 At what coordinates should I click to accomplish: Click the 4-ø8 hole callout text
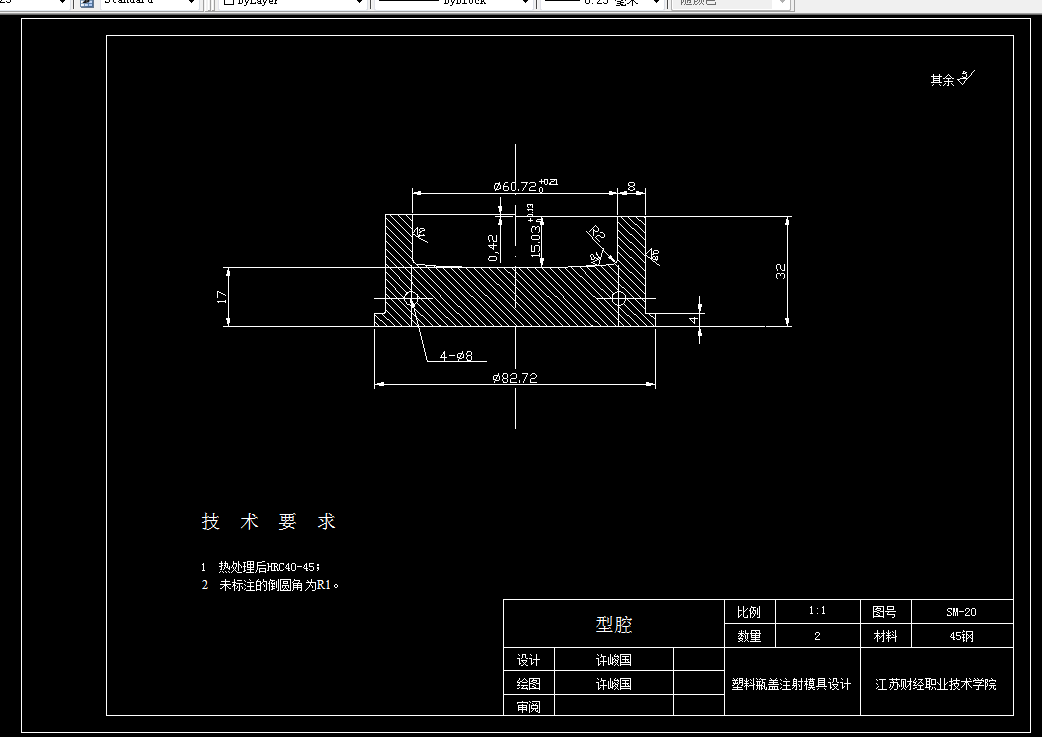[x=457, y=356]
